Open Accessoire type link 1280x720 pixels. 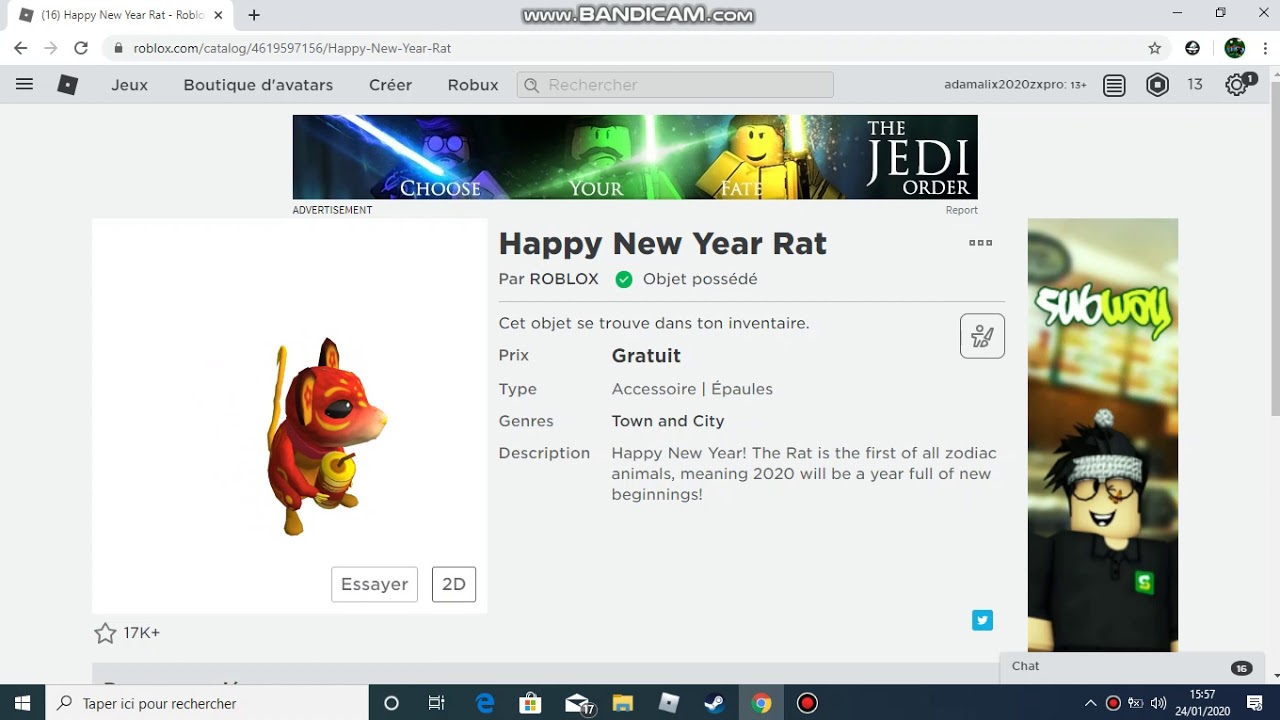pos(654,389)
